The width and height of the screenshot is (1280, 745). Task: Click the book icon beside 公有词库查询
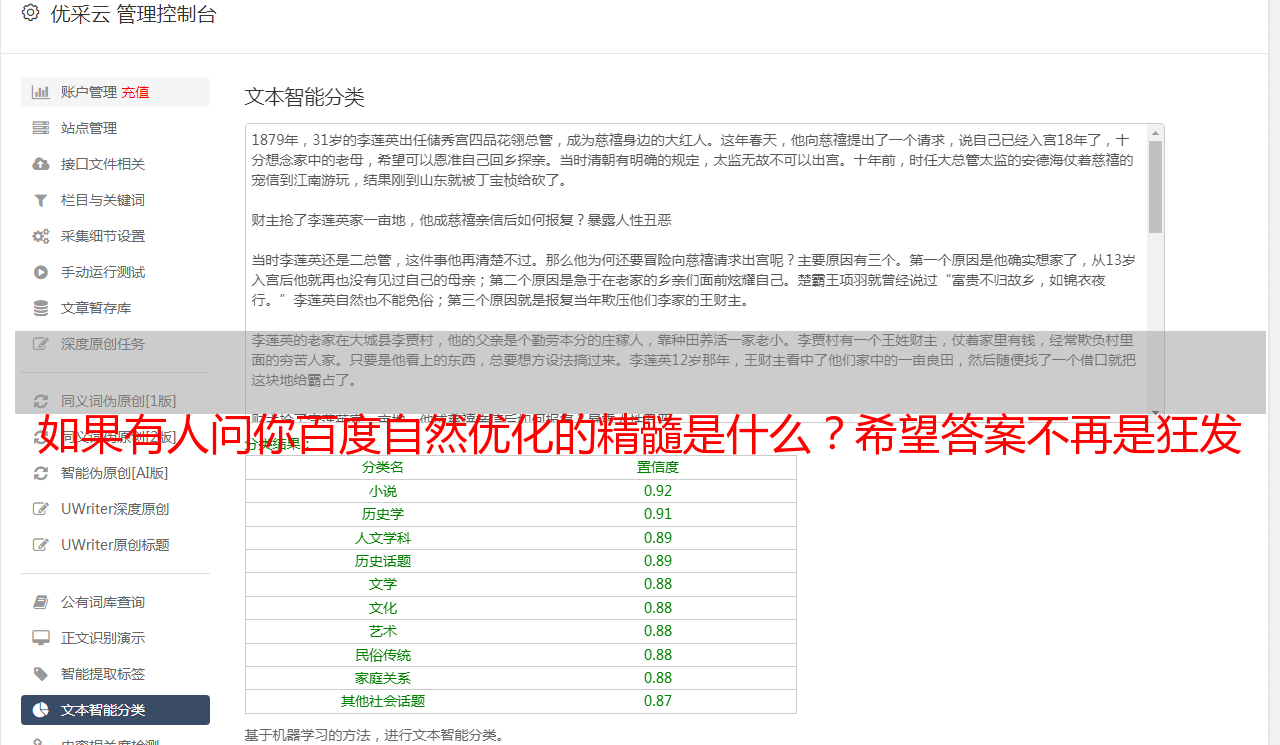click(41, 602)
